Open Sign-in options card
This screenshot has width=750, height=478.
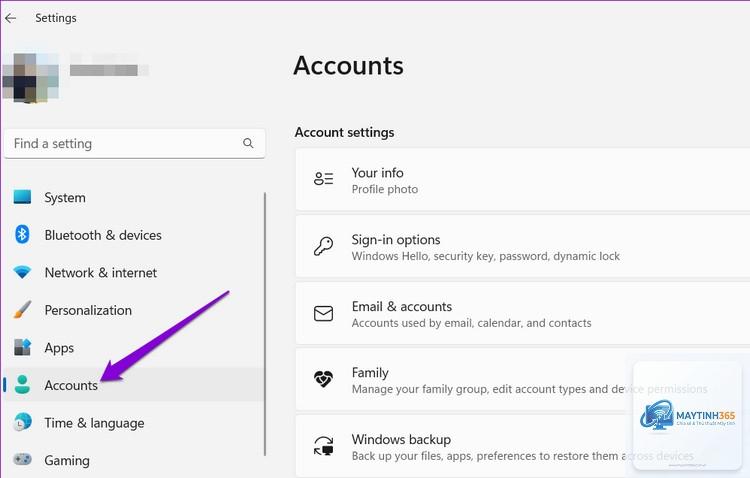pyautogui.click(x=523, y=246)
